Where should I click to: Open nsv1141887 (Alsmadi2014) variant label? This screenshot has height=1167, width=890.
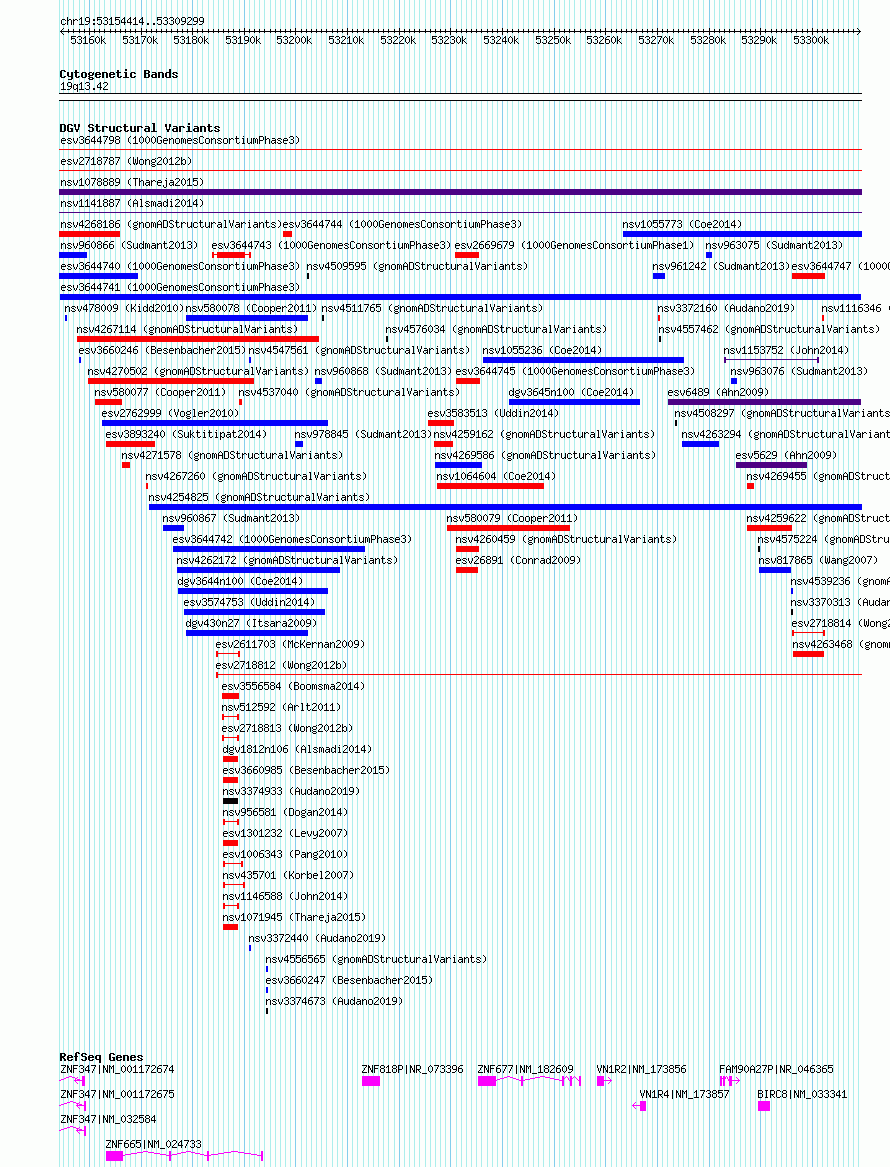pos(132,203)
